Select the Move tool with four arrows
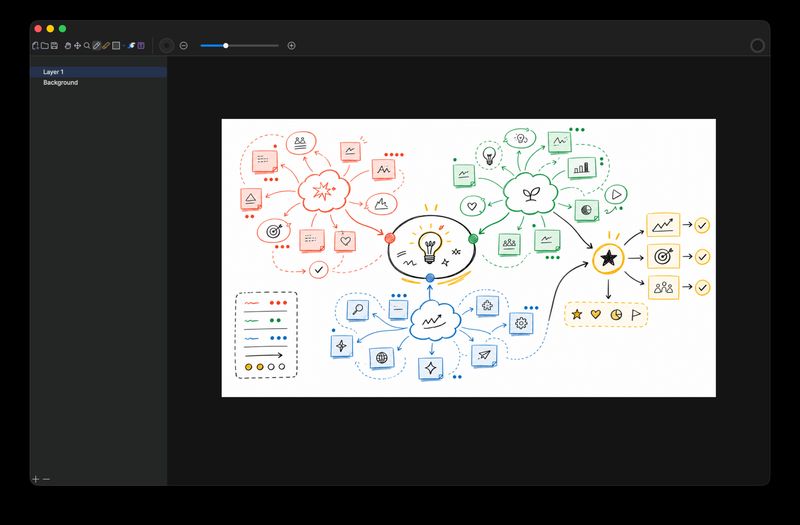 [x=78, y=45]
